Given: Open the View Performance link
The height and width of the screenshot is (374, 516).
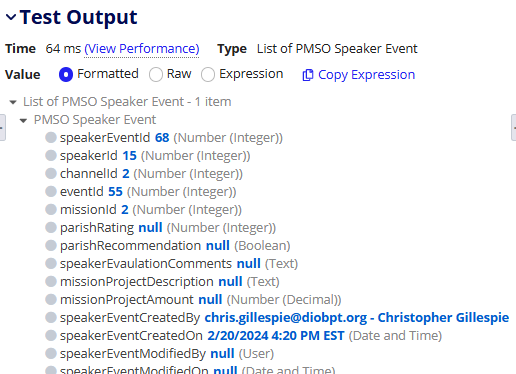Looking at the screenshot, I should [x=142, y=49].
